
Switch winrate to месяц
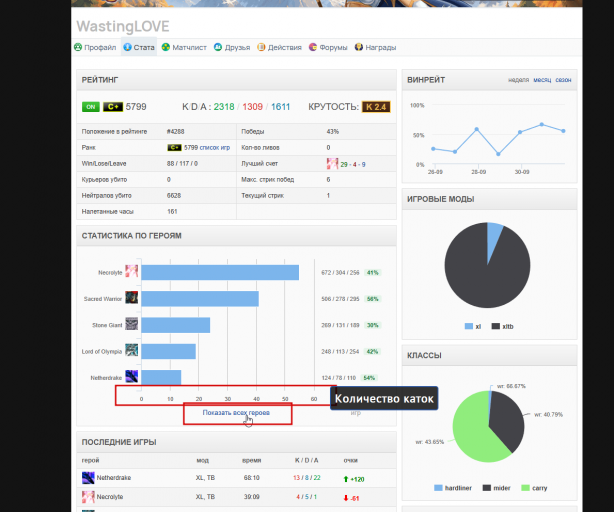(542, 80)
